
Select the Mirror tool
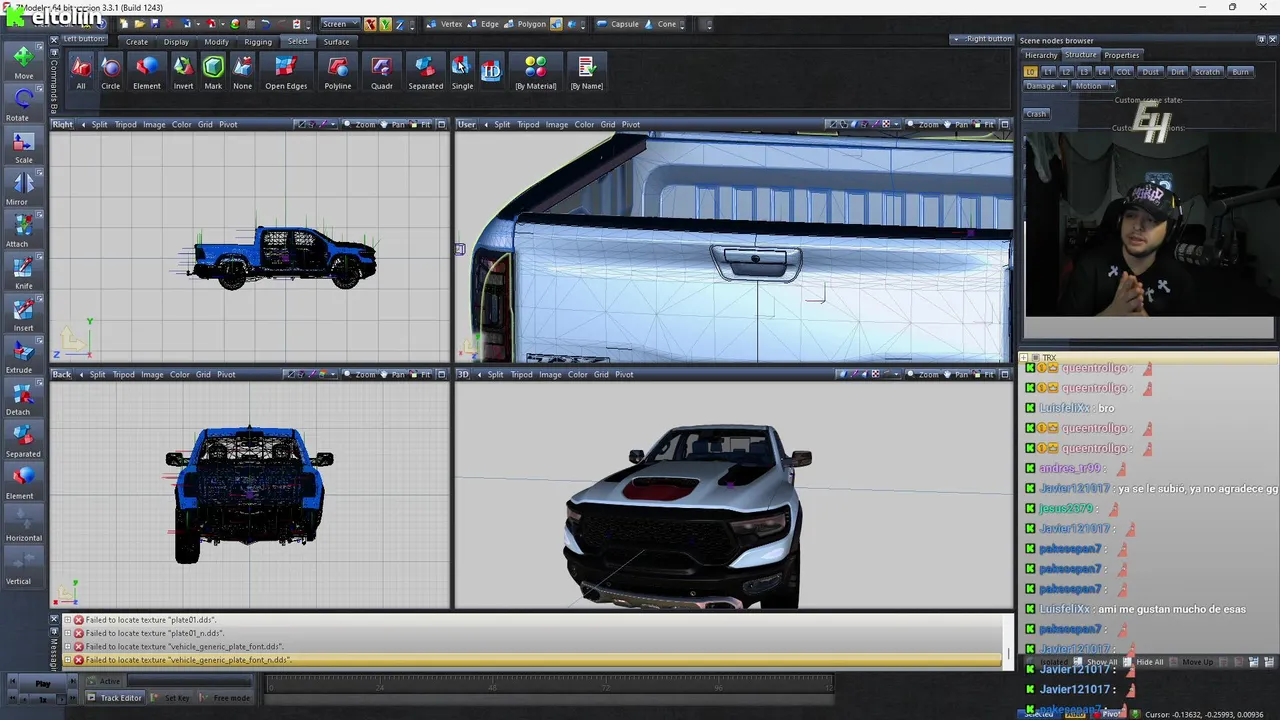(23, 188)
